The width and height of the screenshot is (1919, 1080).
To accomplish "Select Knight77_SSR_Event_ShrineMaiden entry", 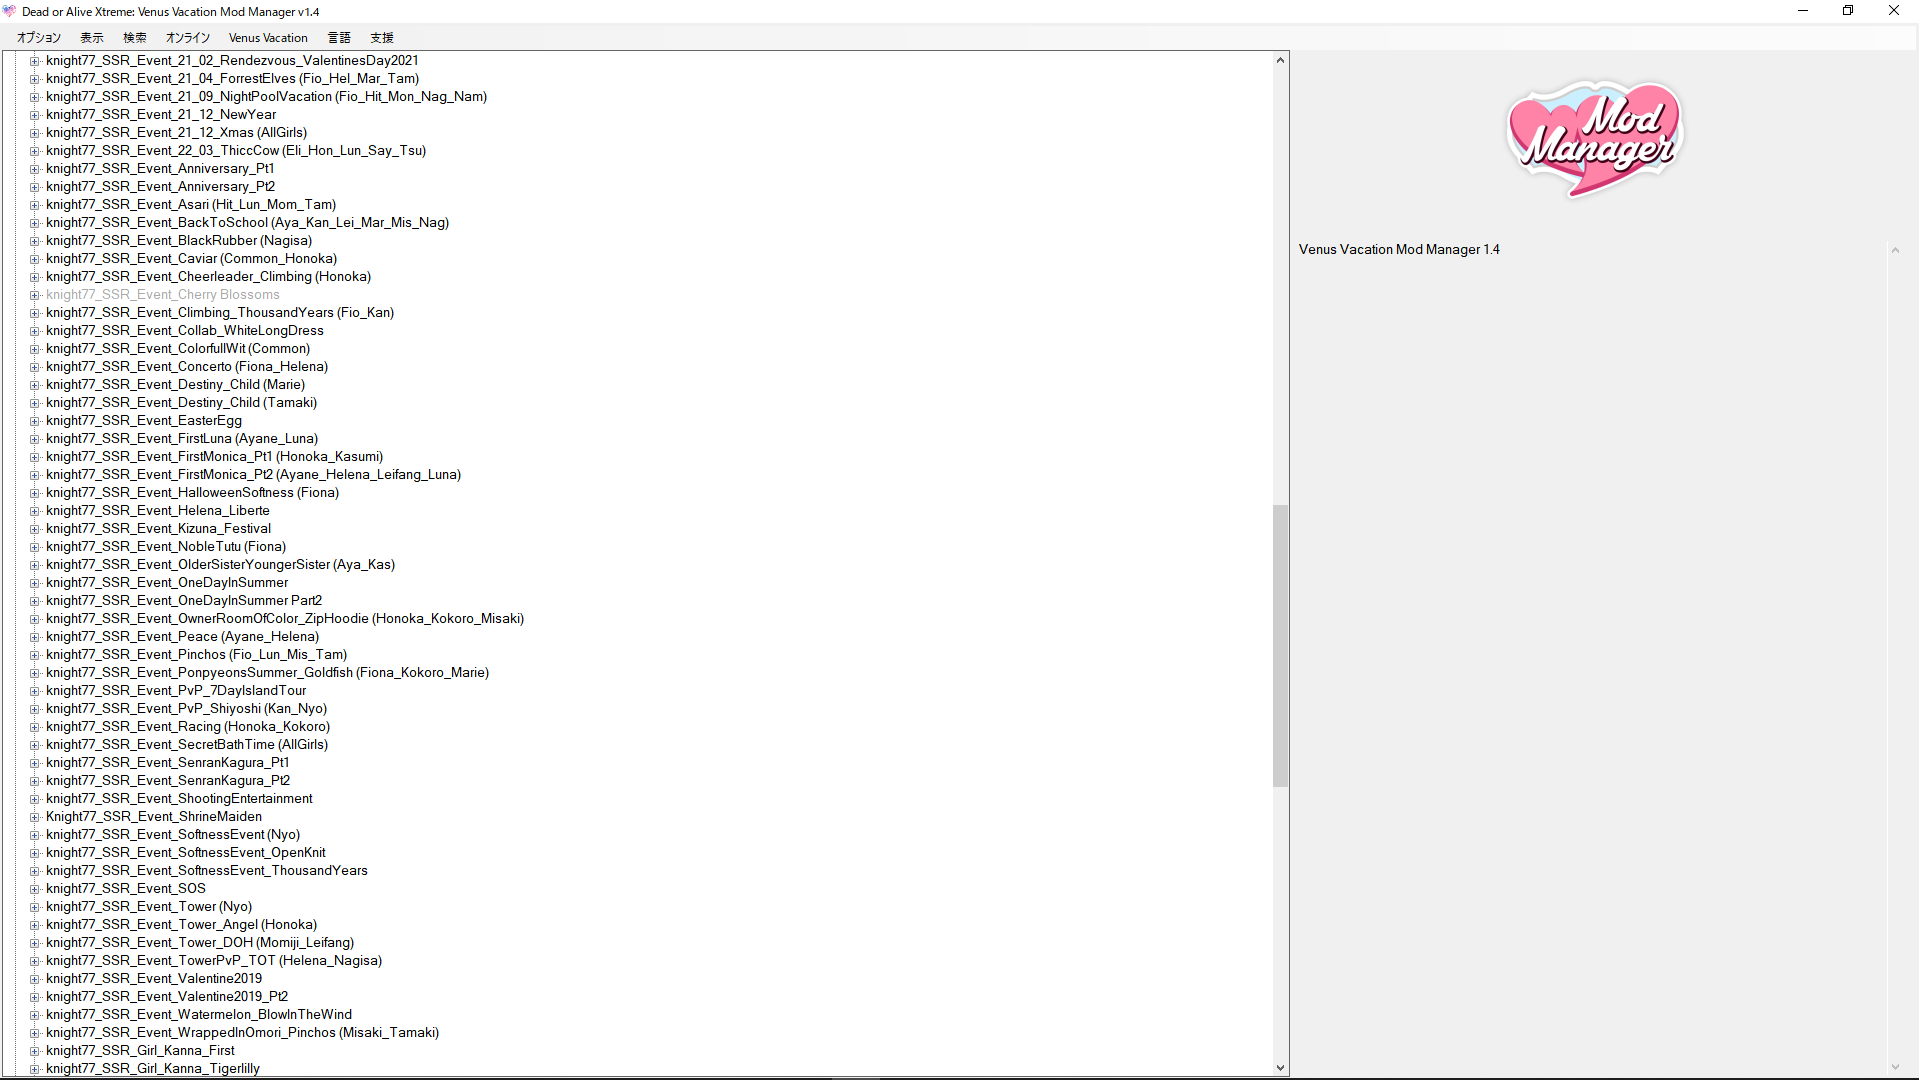I will [x=154, y=817].
